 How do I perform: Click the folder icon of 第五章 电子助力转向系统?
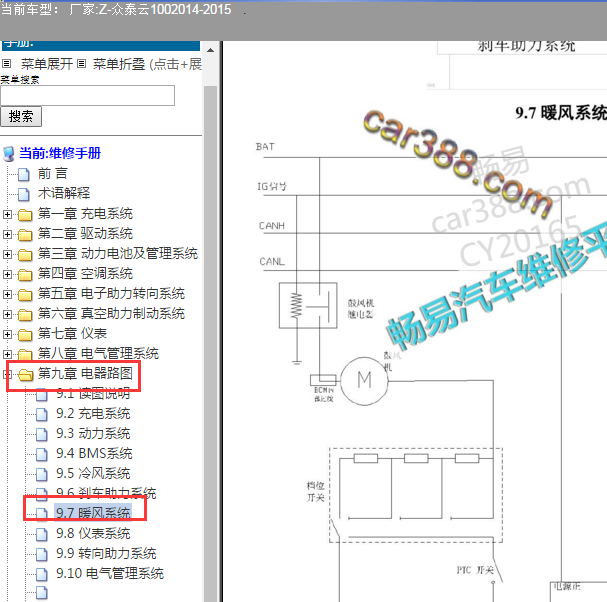25,295
